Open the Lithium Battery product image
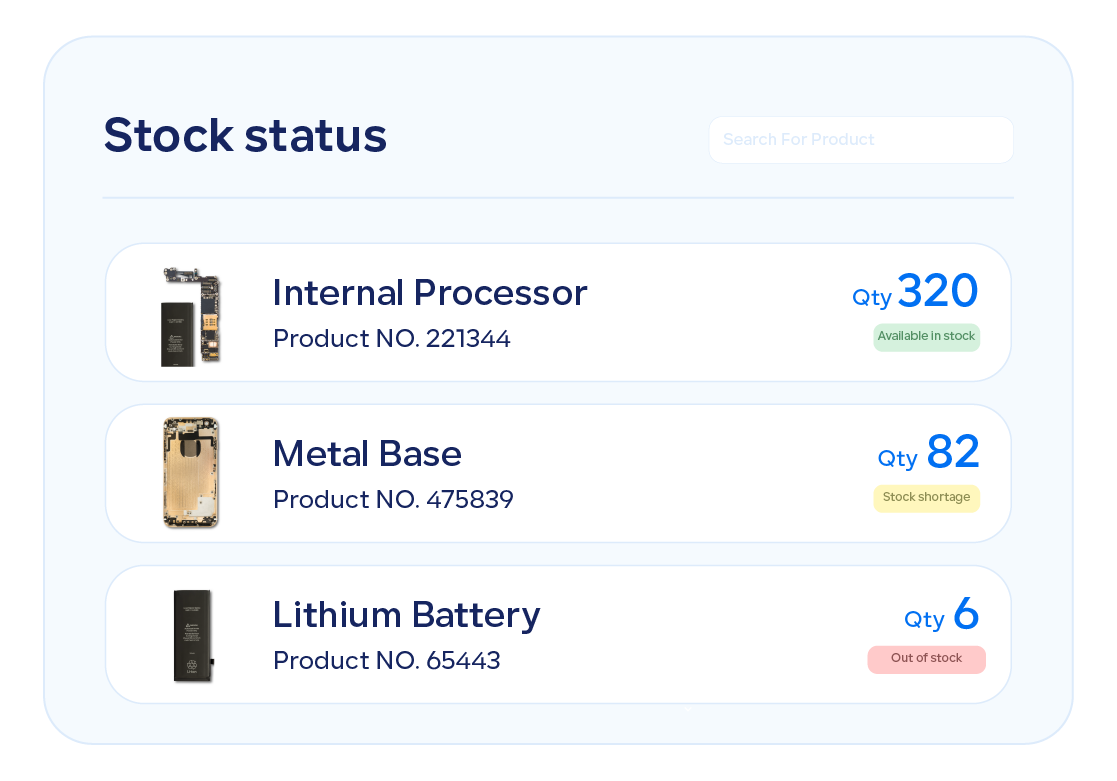This screenshot has height=781, width=1117. click(x=193, y=636)
